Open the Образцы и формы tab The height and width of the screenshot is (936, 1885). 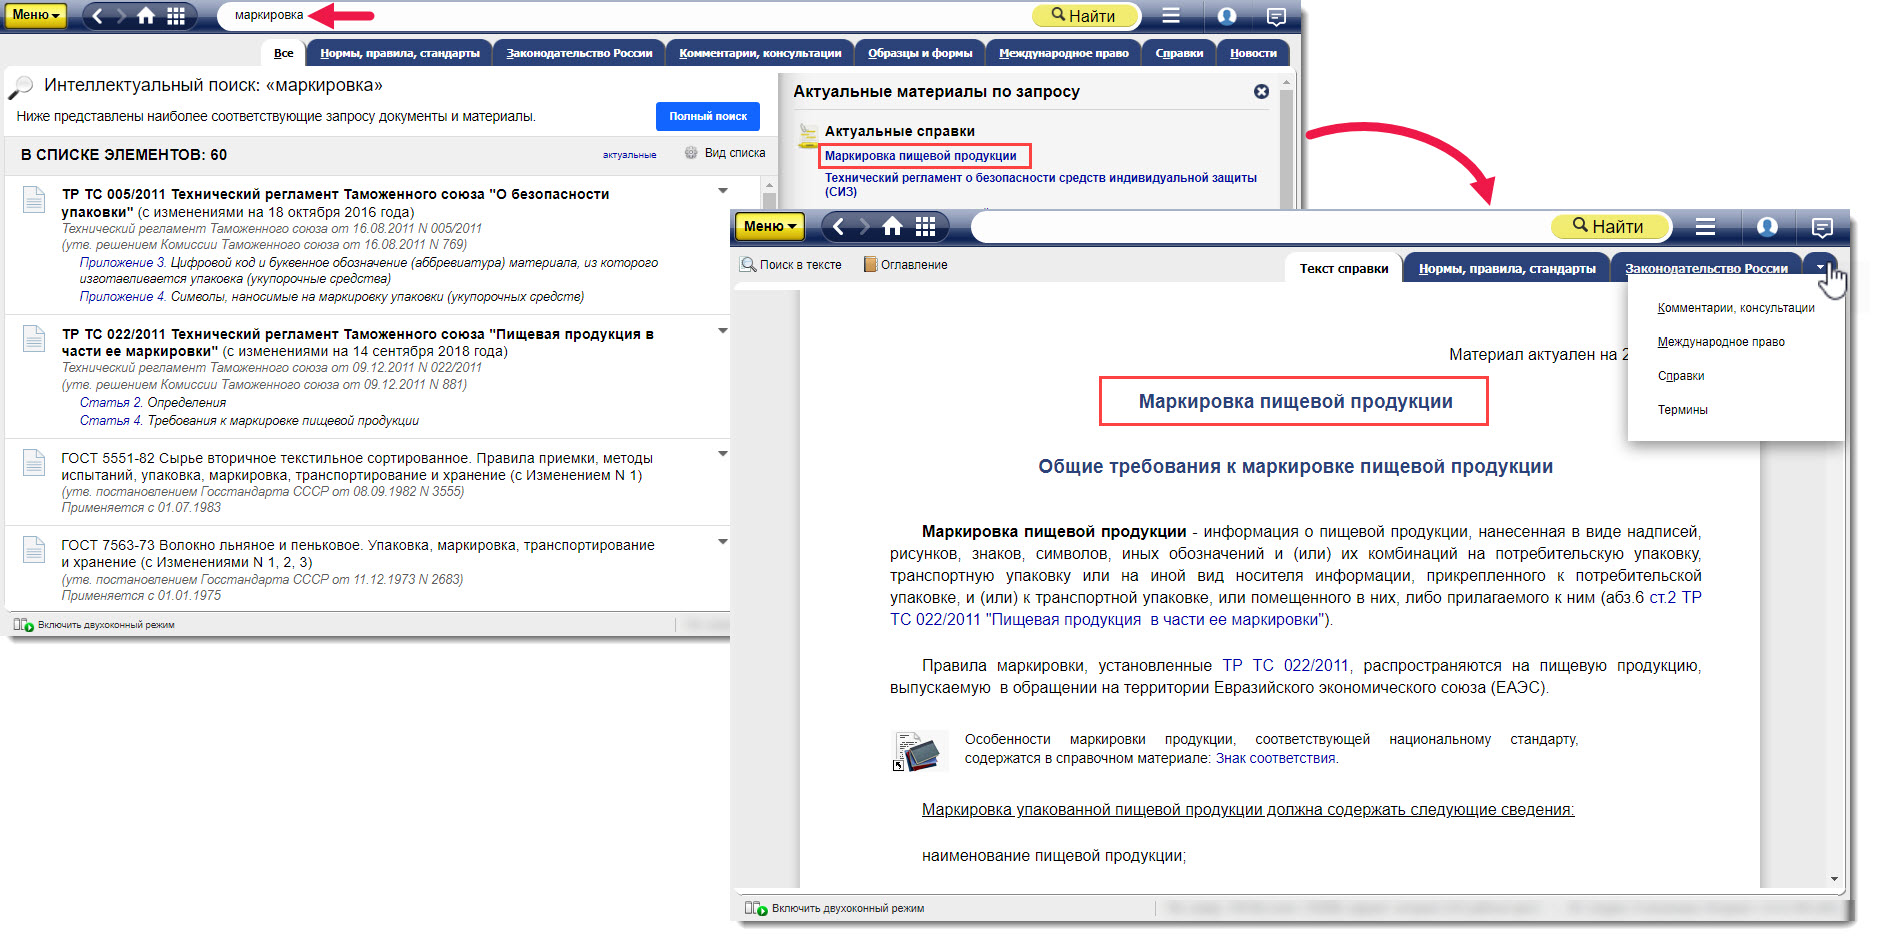[920, 53]
